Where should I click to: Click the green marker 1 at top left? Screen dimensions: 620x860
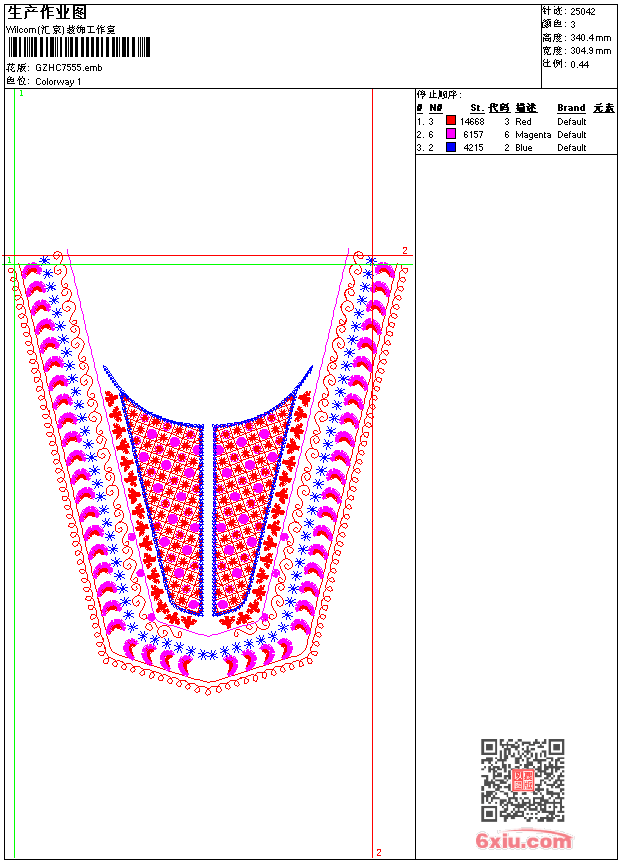pyautogui.click(x=21, y=94)
